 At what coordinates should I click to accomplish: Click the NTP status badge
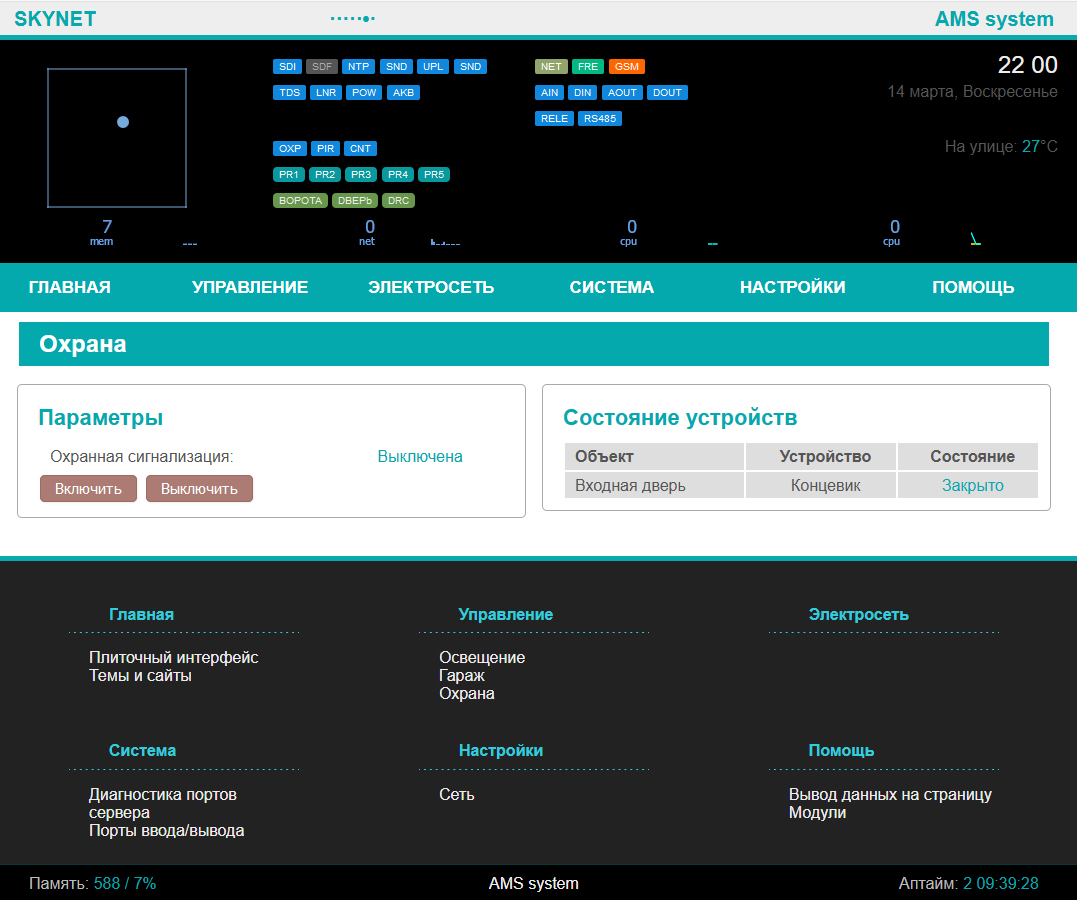click(x=358, y=67)
